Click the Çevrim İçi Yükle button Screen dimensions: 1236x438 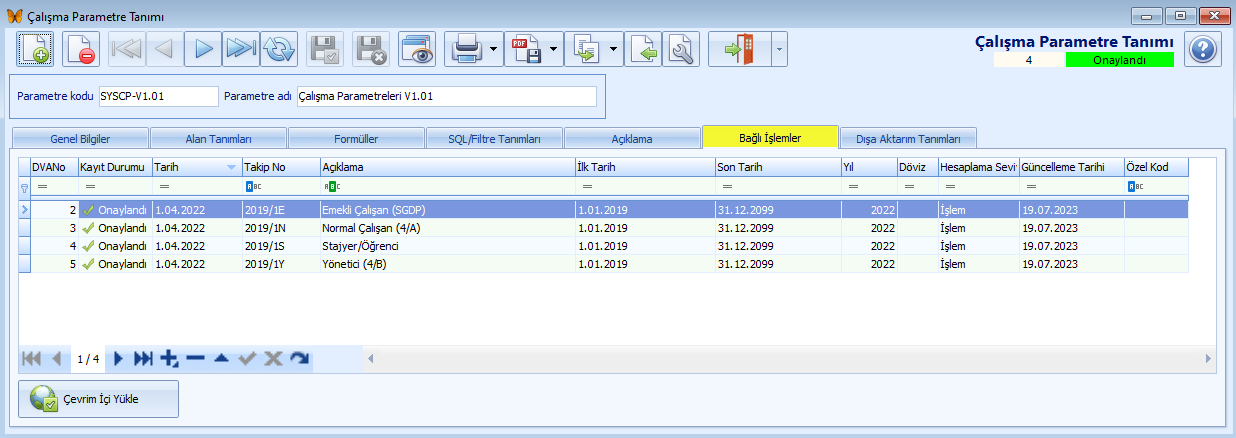click(99, 399)
